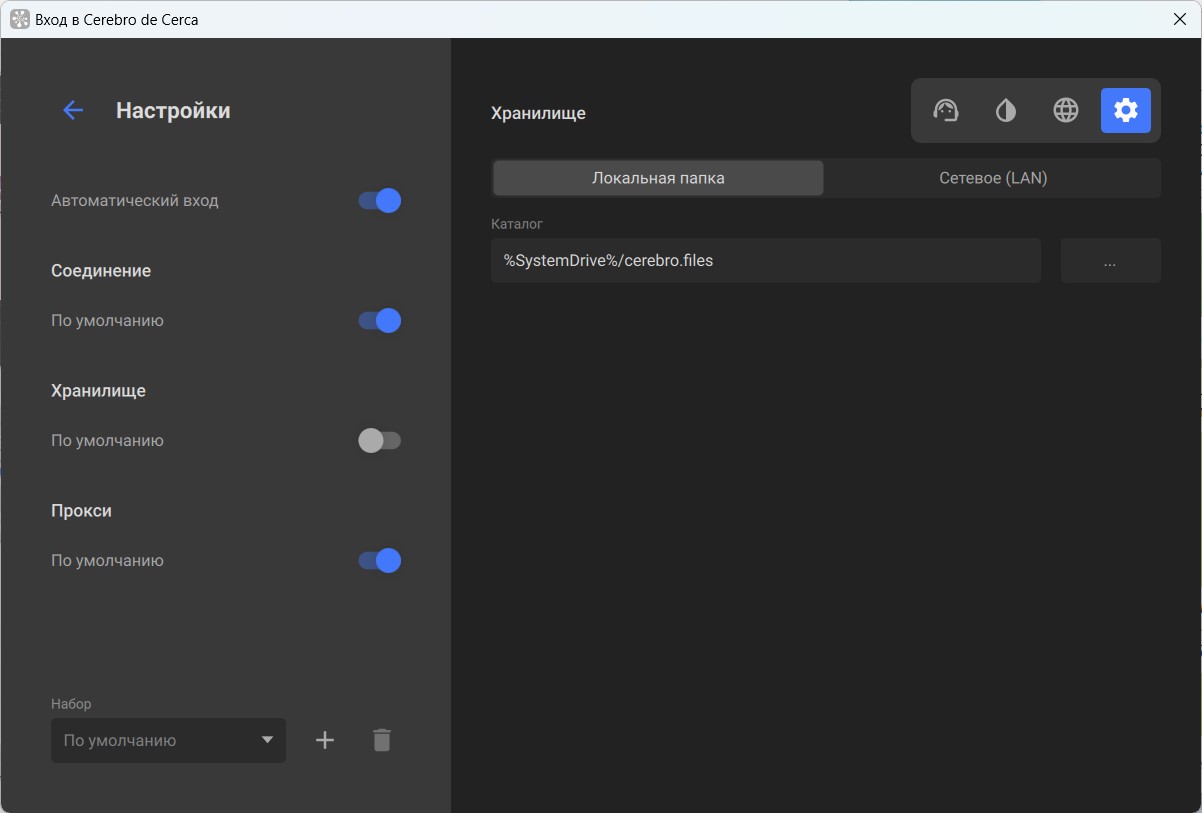Open language selection globe icon

(x=1066, y=110)
